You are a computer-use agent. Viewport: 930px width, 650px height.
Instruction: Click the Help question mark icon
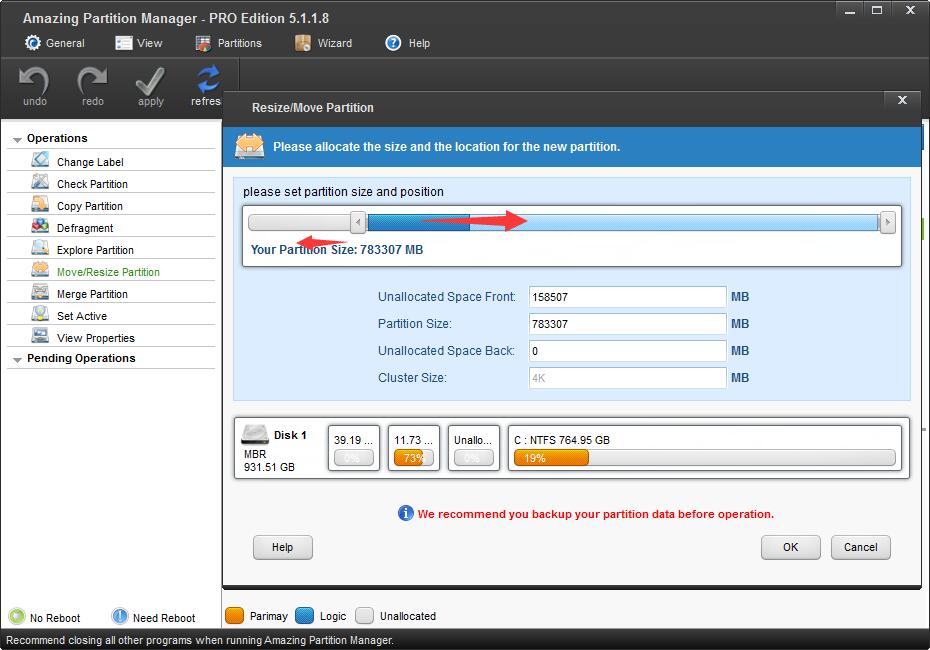pyautogui.click(x=393, y=43)
